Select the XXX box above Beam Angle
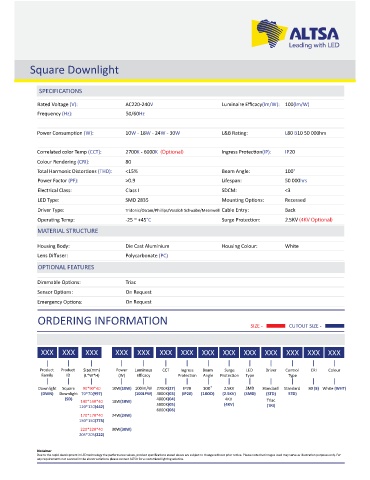This screenshot has width=370, height=480. pos(208,352)
